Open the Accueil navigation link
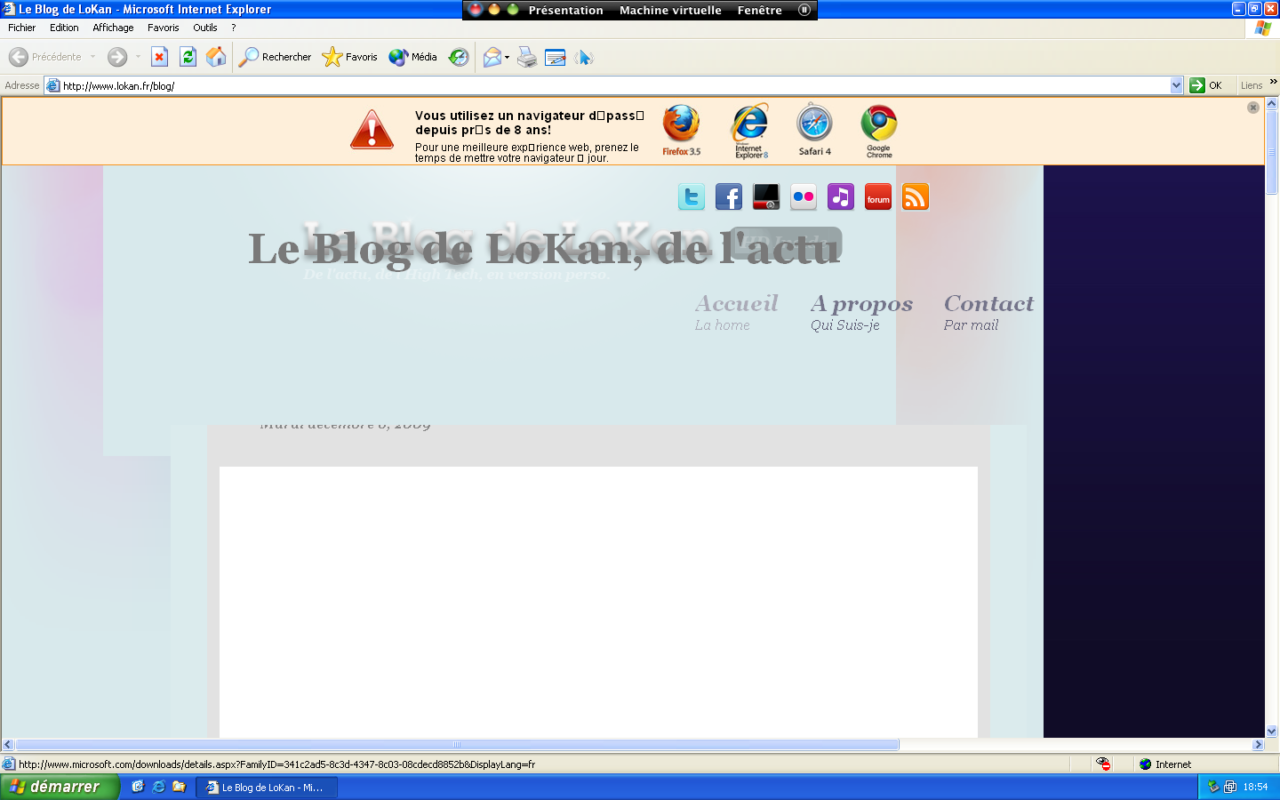Screen dimensions: 1280x800 point(736,311)
